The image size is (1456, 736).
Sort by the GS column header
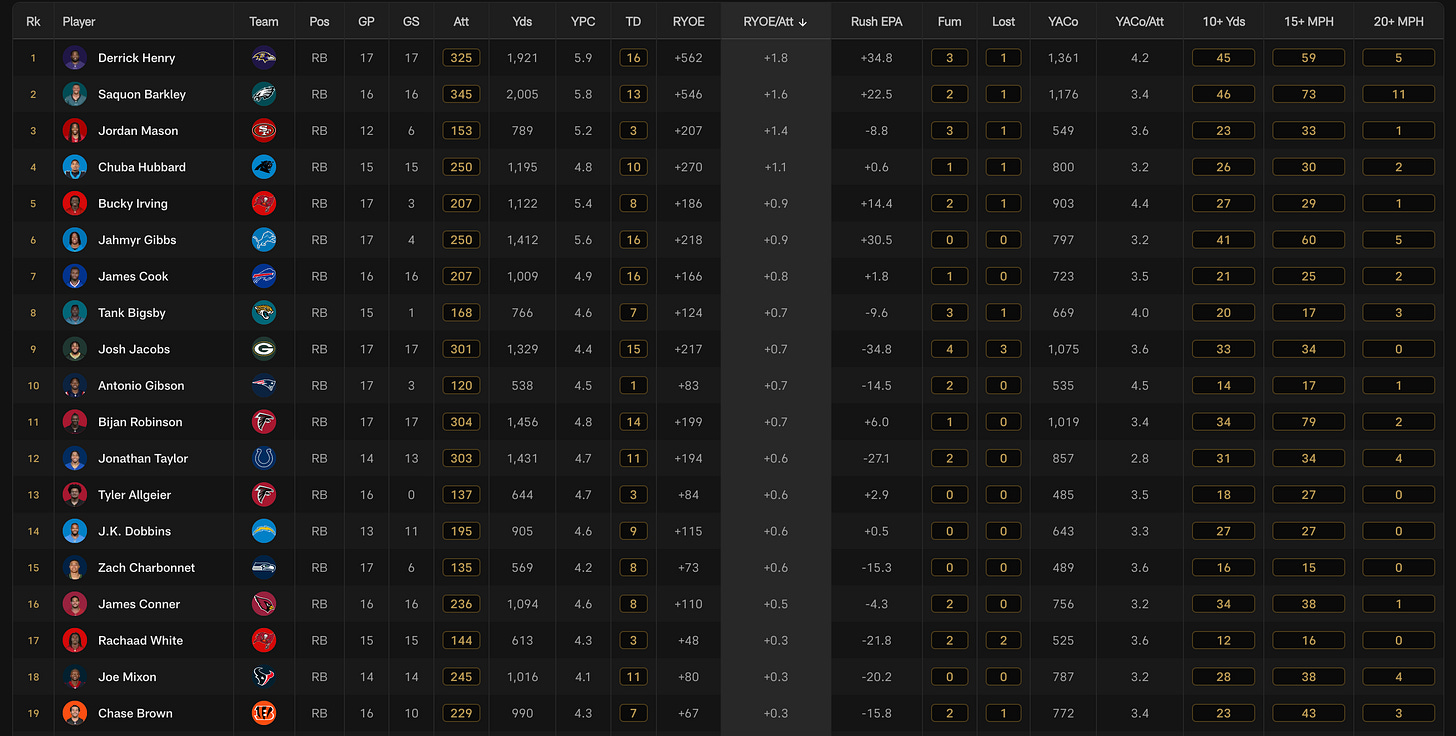411,21
